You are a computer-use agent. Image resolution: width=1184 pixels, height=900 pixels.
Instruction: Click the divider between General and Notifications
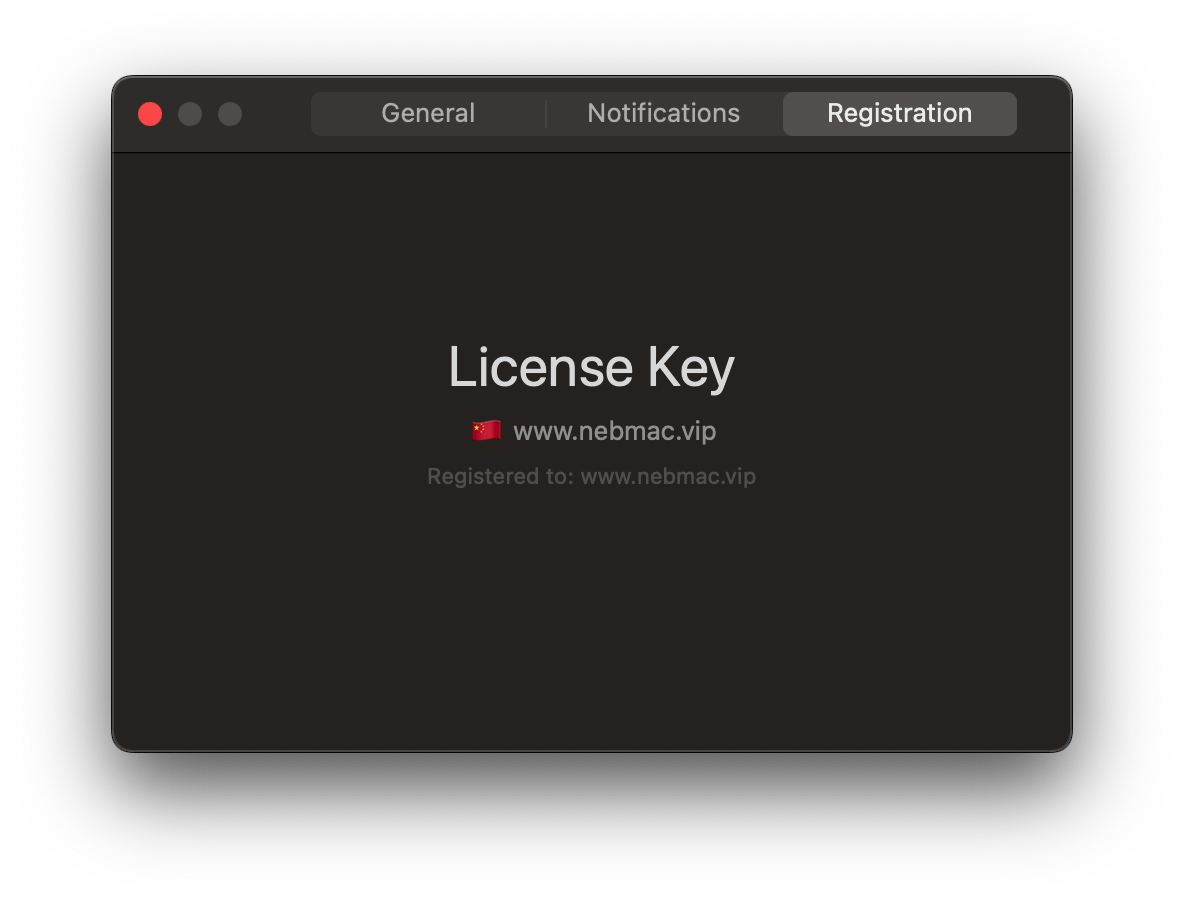pos(546,114)
